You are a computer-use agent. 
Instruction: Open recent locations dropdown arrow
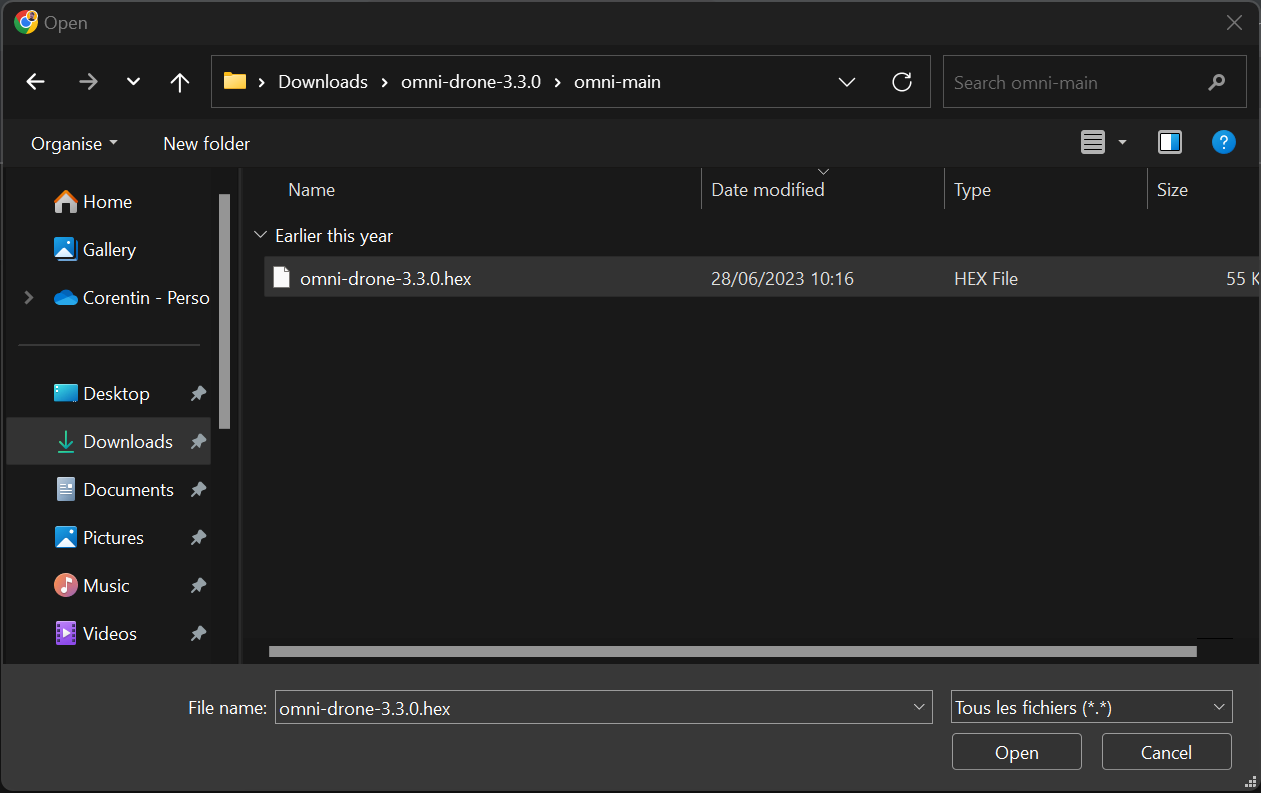coord(133,82)
